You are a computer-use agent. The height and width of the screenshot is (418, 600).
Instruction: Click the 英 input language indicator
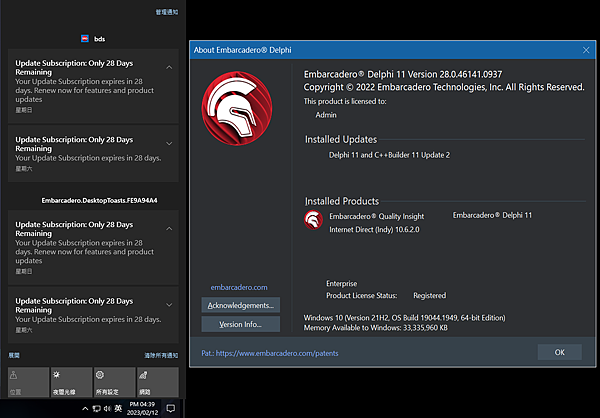point(118,409)
